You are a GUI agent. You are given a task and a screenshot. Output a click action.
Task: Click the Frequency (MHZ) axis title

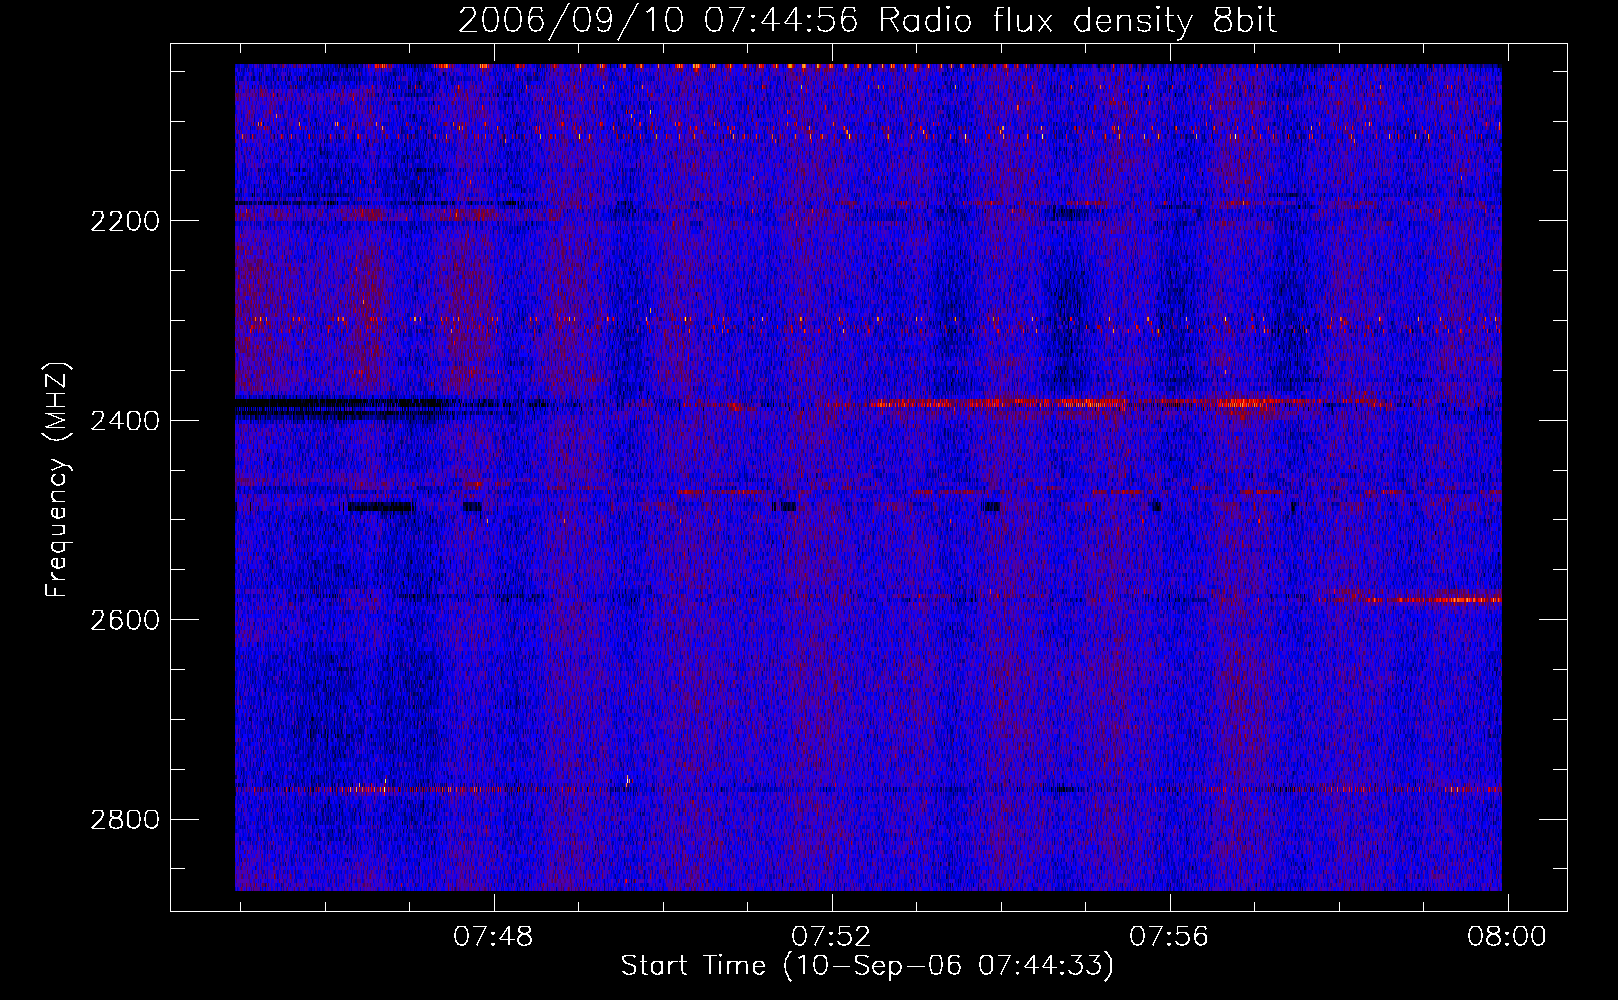pos(57,480)
